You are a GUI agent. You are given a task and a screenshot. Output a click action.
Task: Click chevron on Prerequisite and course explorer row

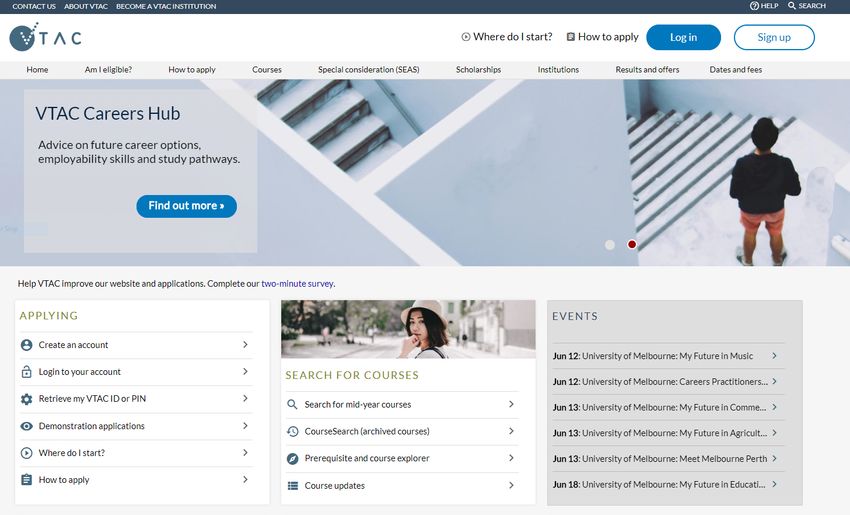511,458
